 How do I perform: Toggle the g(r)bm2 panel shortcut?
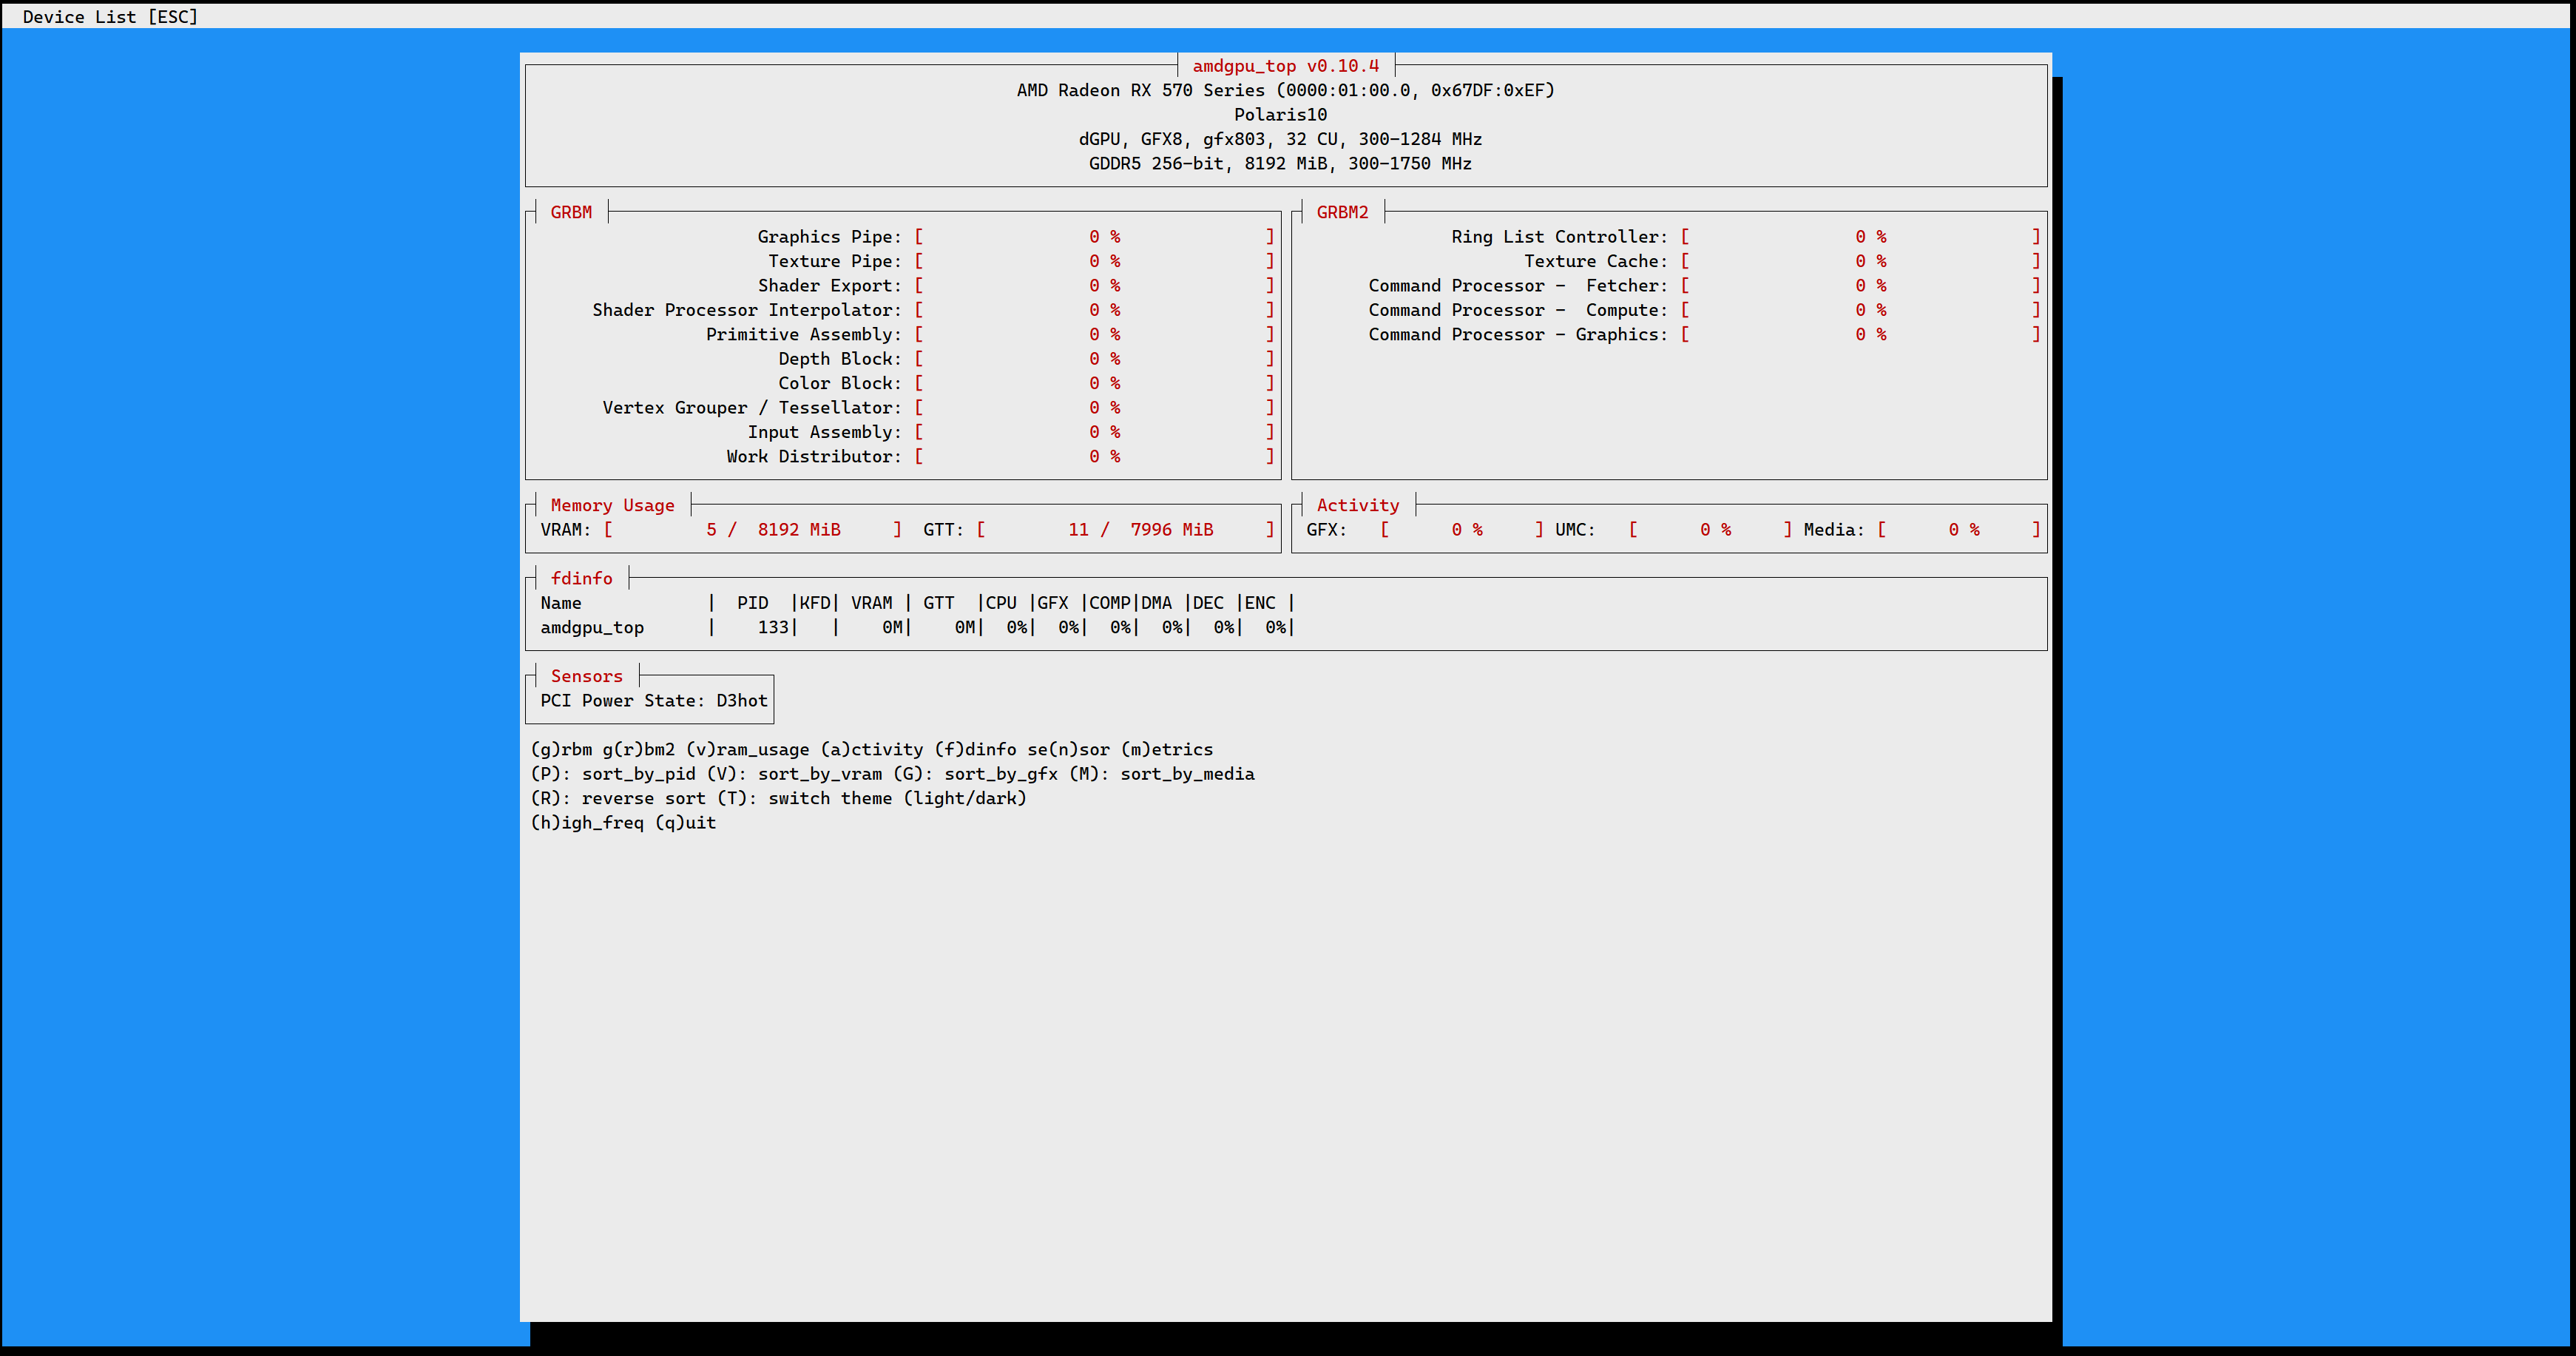point(638,749)
